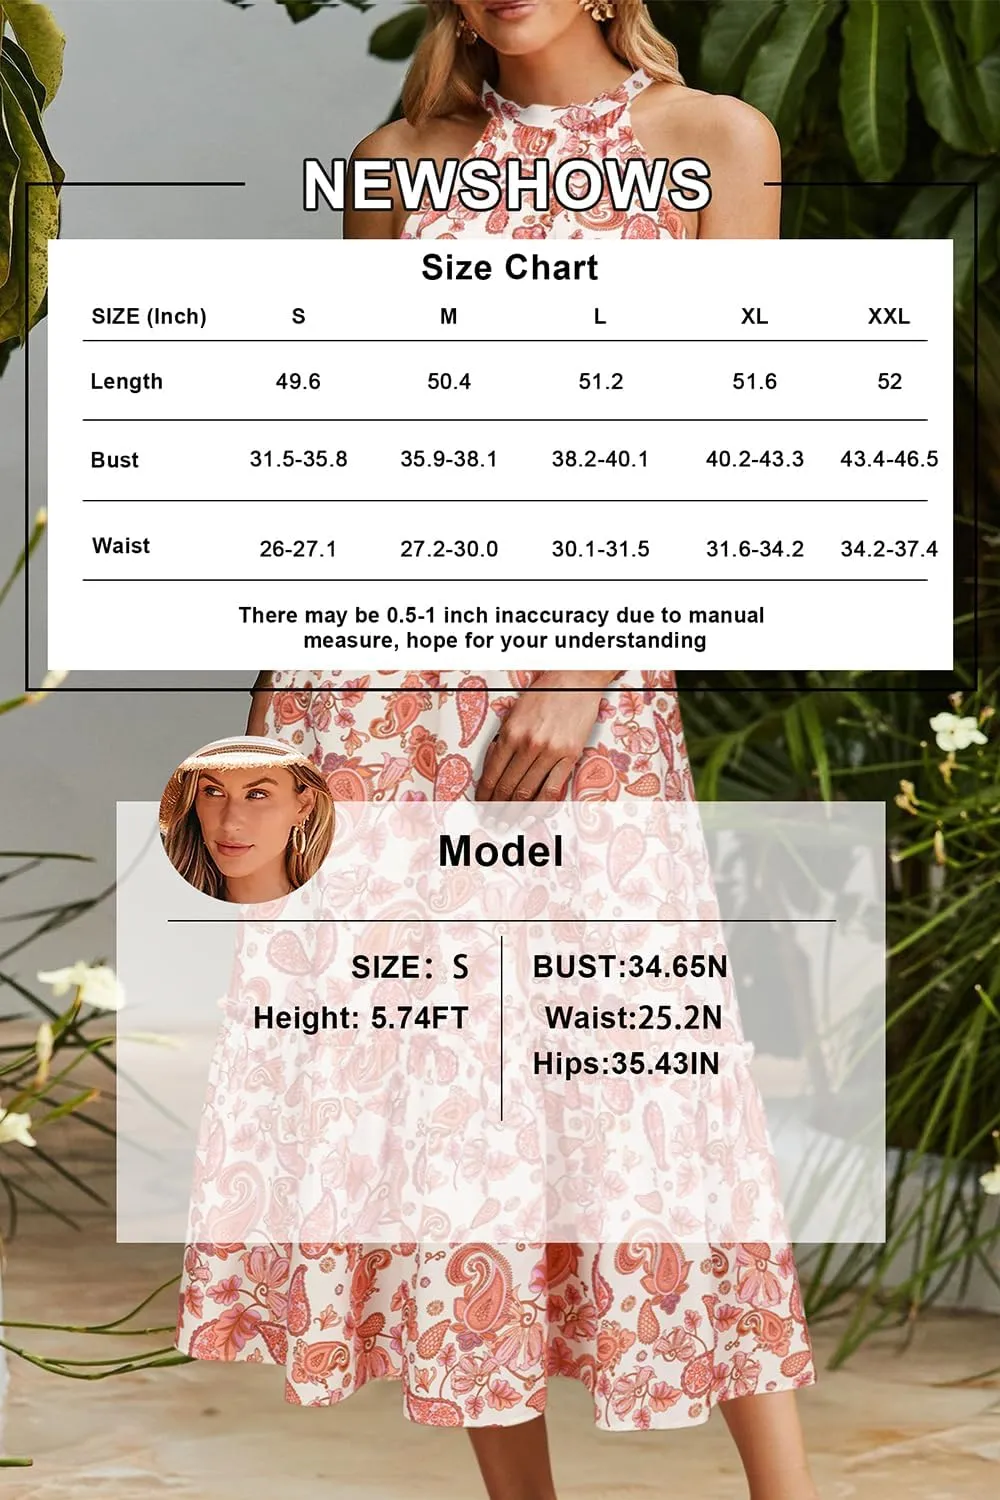Screen dimensions: 1000x1500
Task: Click bust range 31.5-35.8
Action: coord(299,459)
